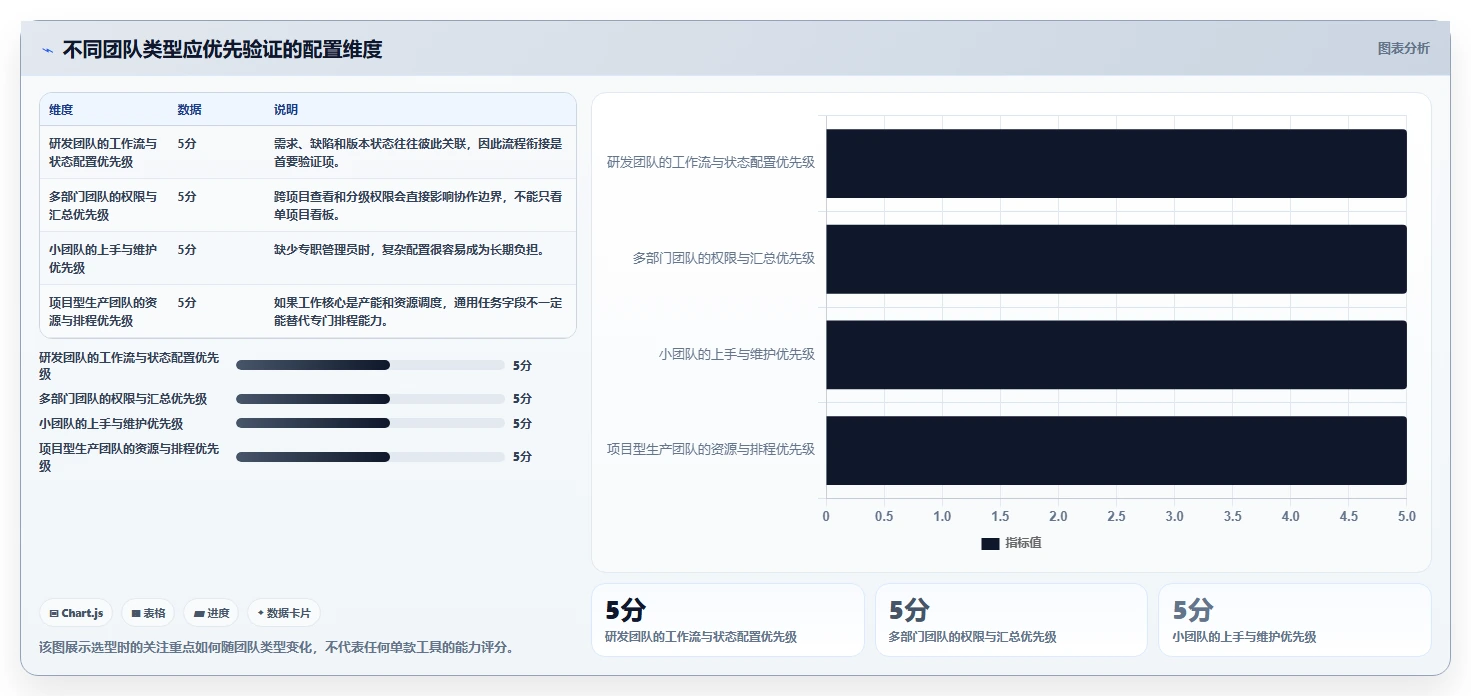Select table cell 研发团队的工作流与状态配置优先级
1471x696 pixels.
pyautogui.click(x=104, y=153)
